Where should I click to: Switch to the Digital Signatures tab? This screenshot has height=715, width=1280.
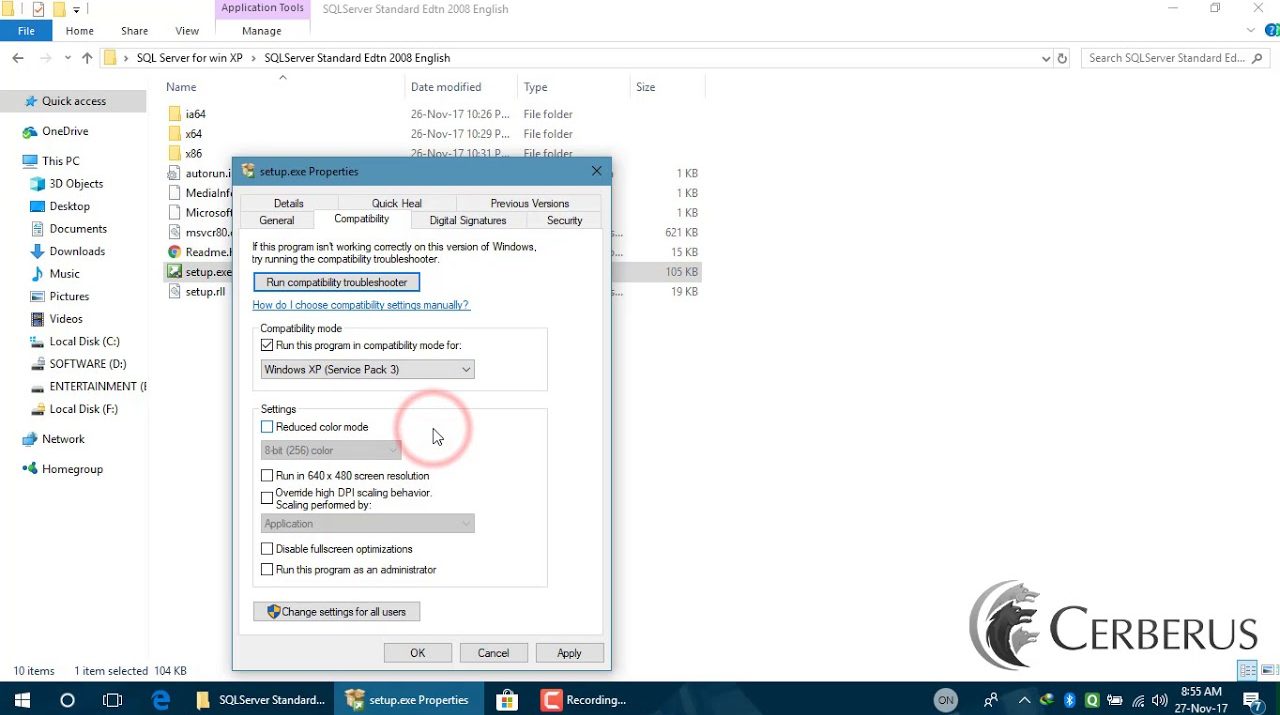[467, 220]
